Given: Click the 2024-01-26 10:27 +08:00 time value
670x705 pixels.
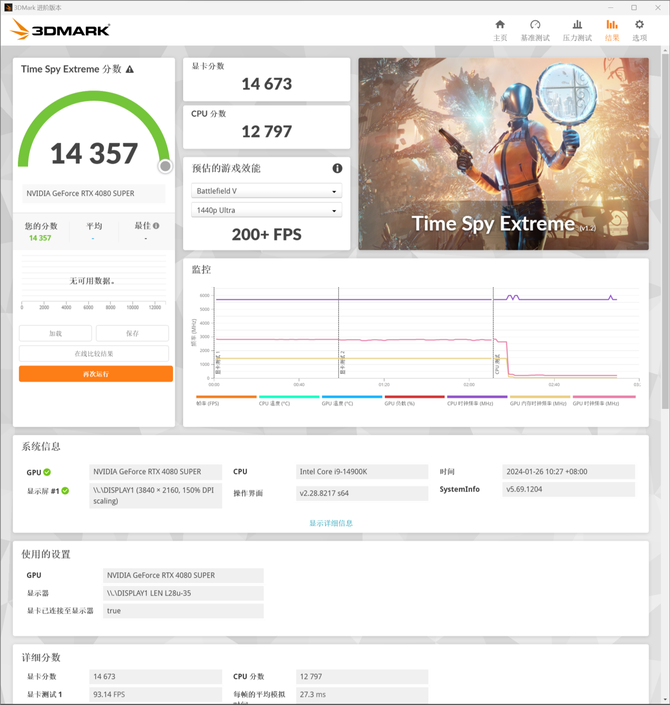Looking at the screenshot, I should pyautogui.click(x=568, y=472).
